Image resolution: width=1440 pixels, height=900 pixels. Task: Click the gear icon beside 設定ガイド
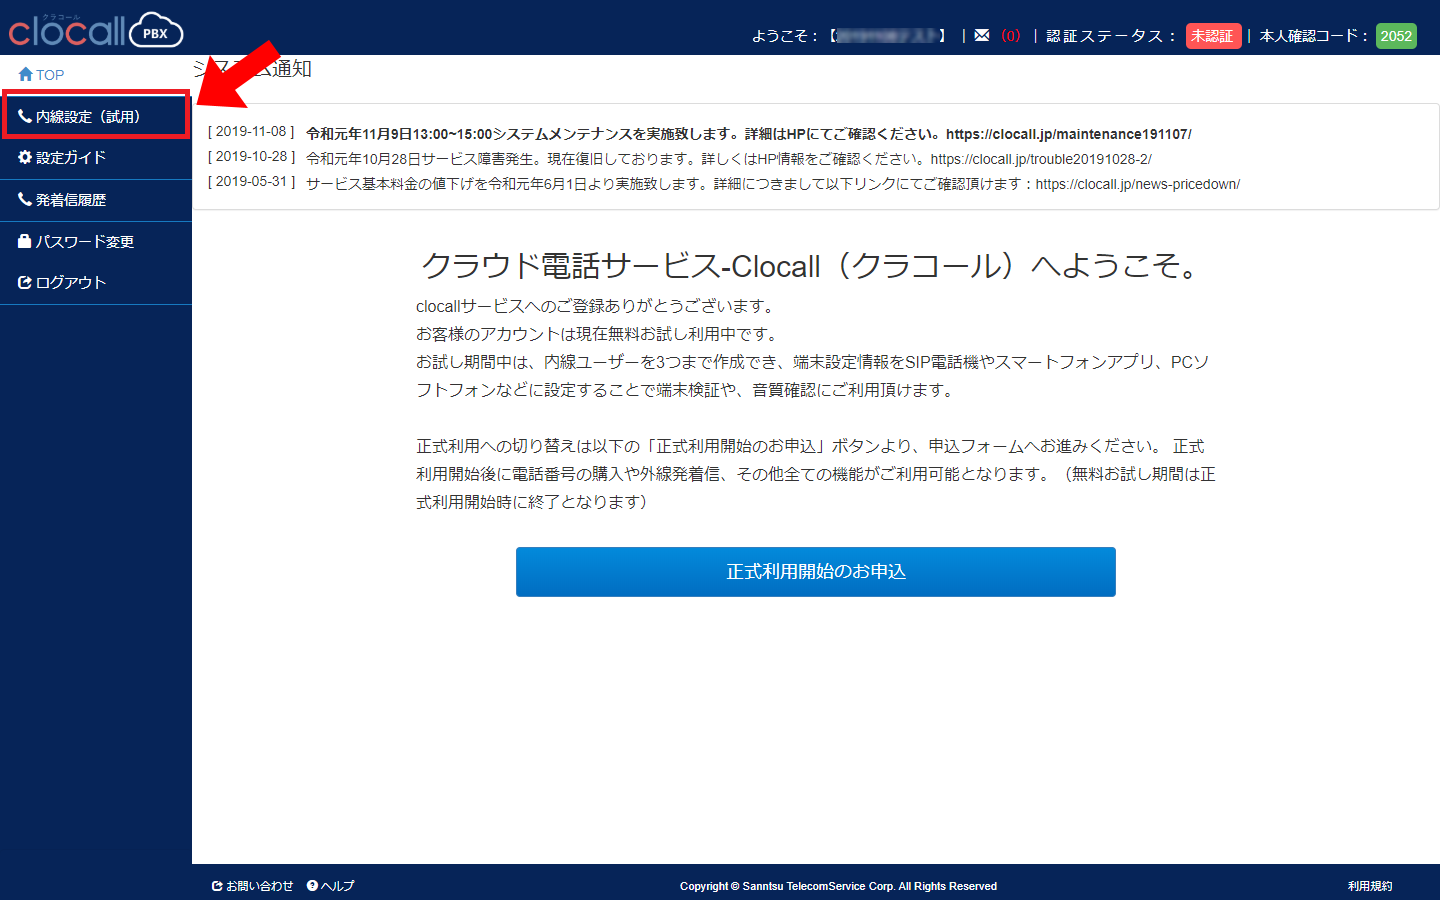[25, 157]
